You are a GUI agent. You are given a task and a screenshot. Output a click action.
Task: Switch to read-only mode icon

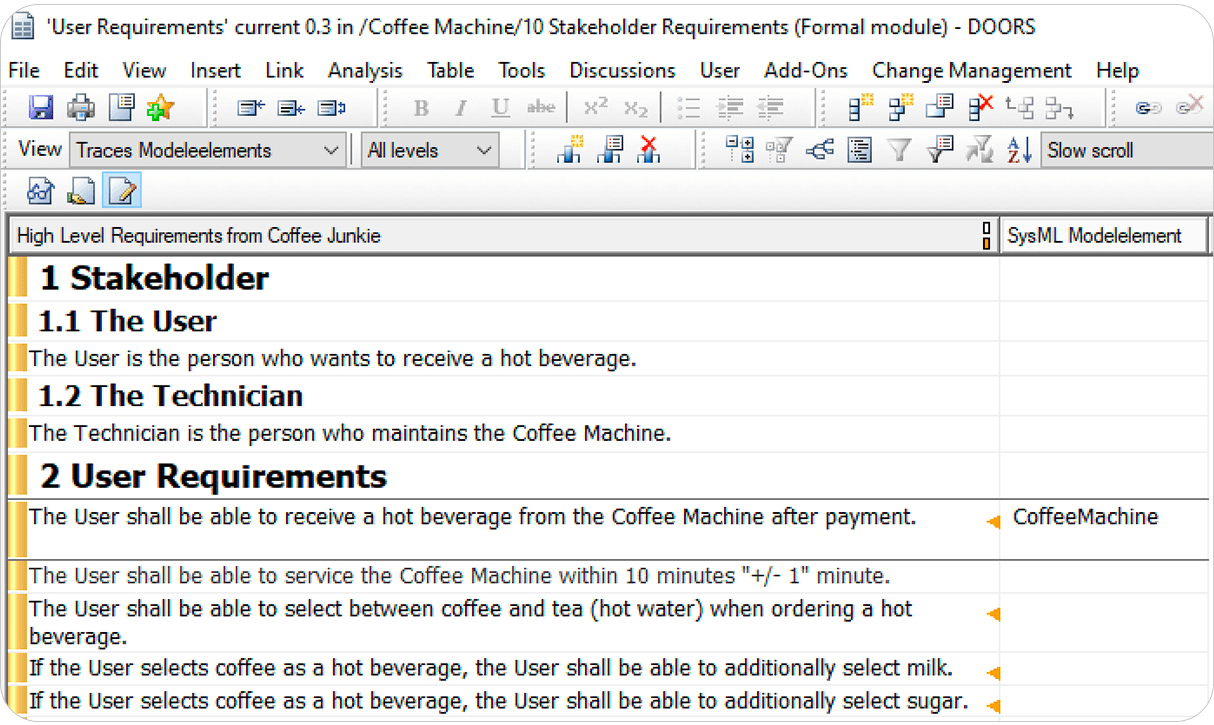coord(42,188)
